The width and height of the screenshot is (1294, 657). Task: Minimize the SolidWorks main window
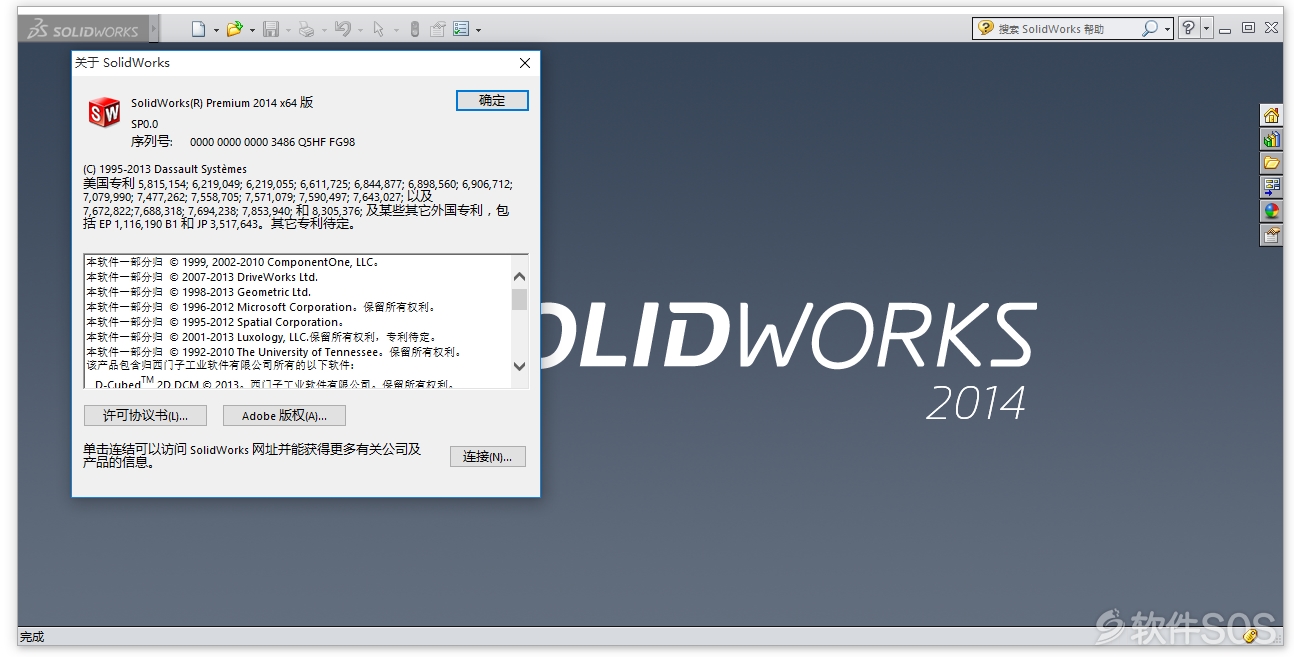[1226, 29]
